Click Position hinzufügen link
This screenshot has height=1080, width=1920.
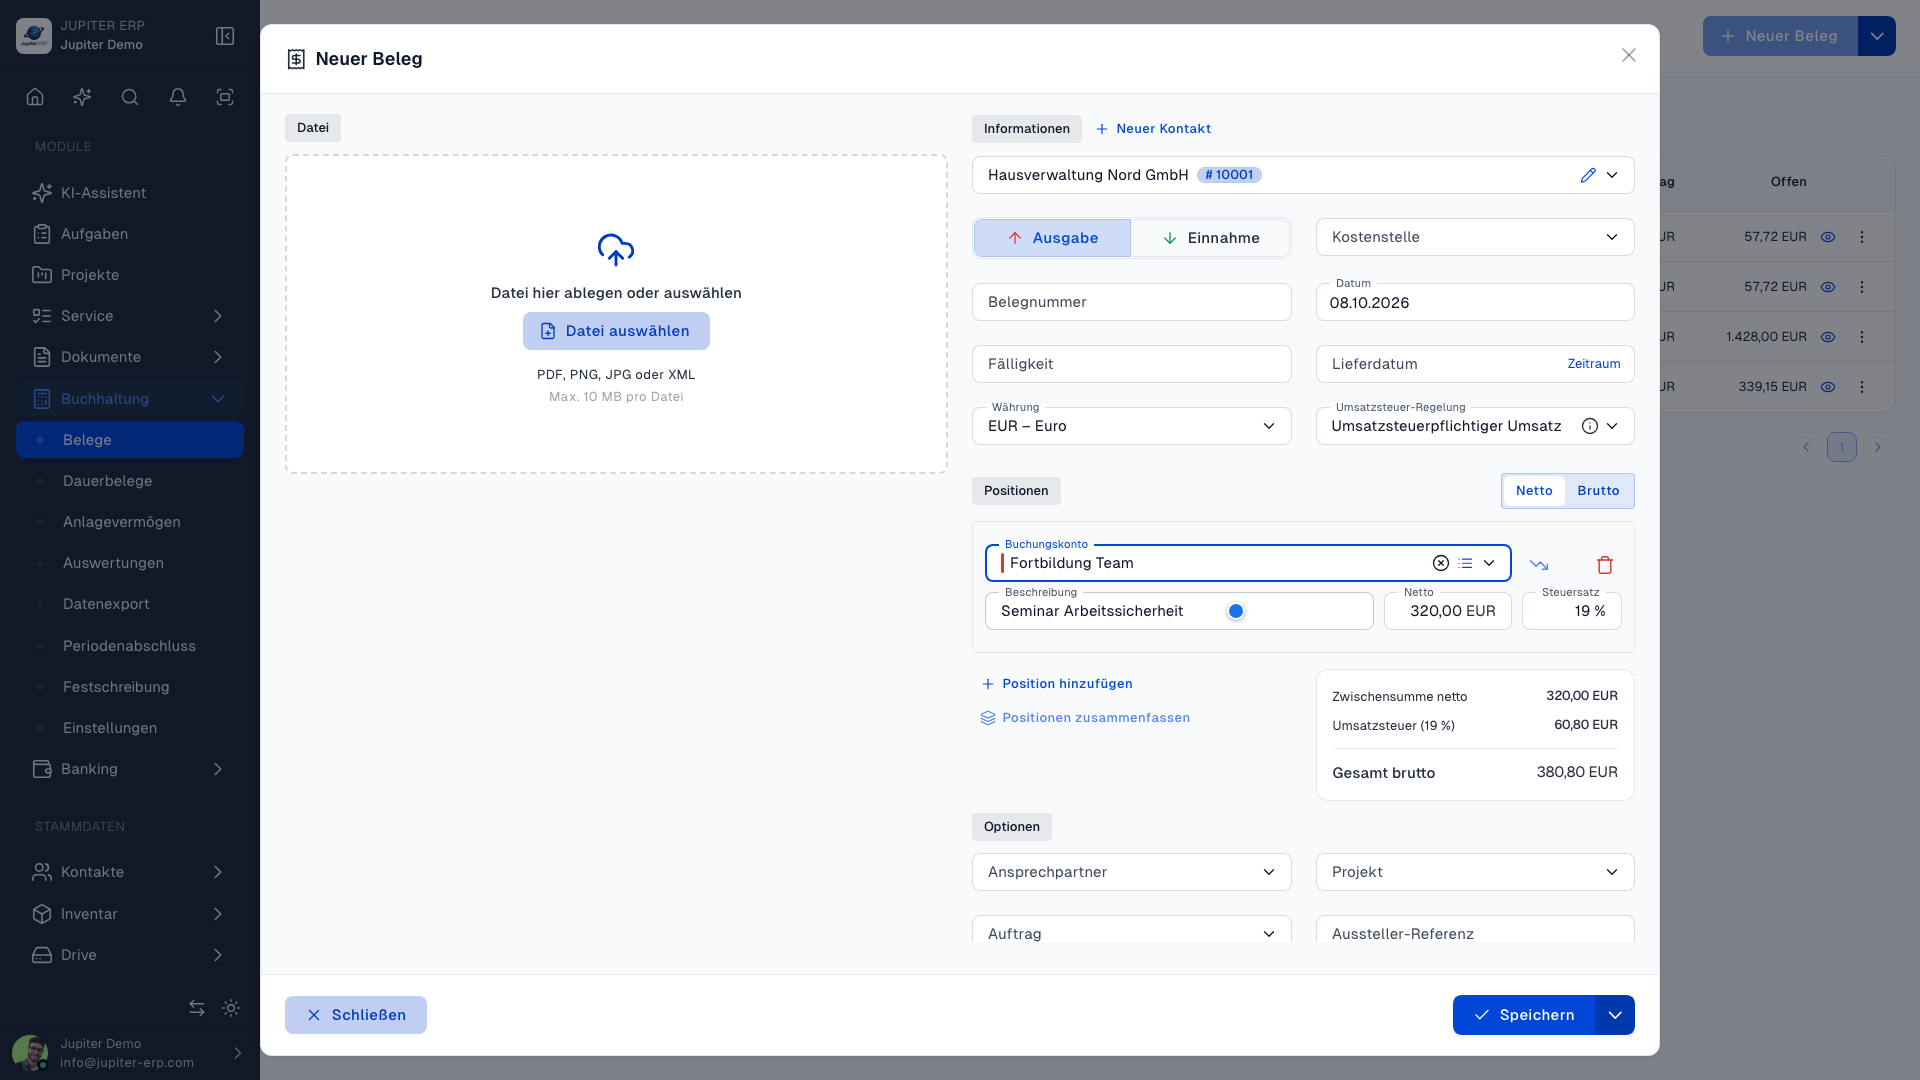tap(1057, 684)
